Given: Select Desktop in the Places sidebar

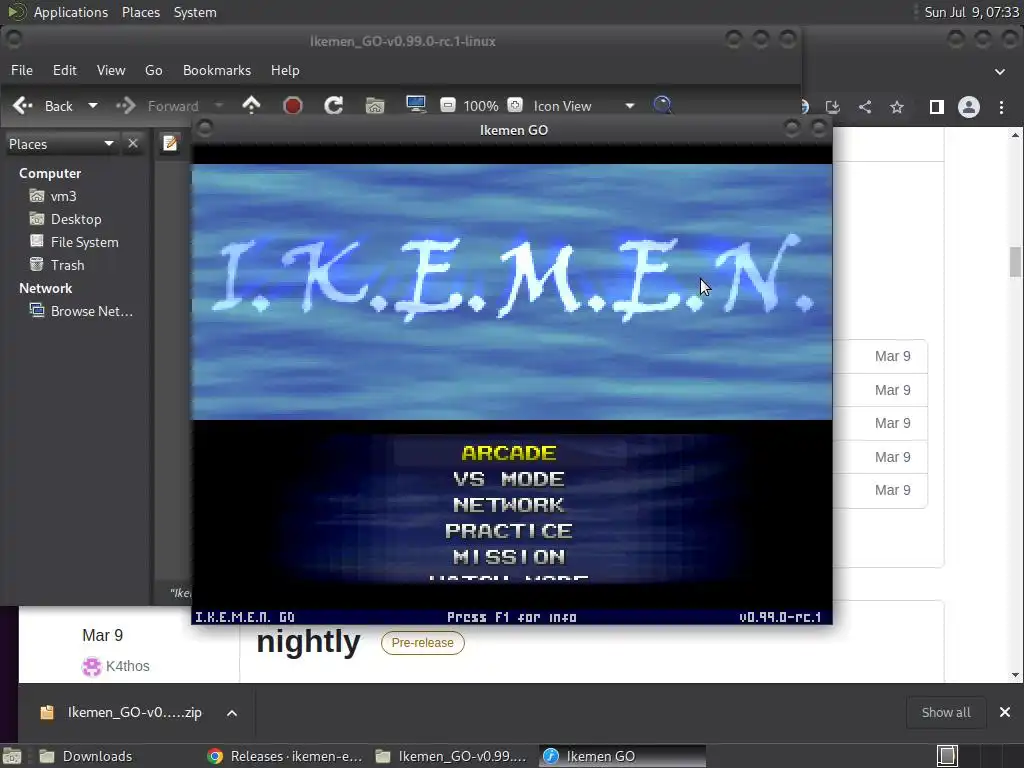Looking at the screenshot, I should click(65, 219).
